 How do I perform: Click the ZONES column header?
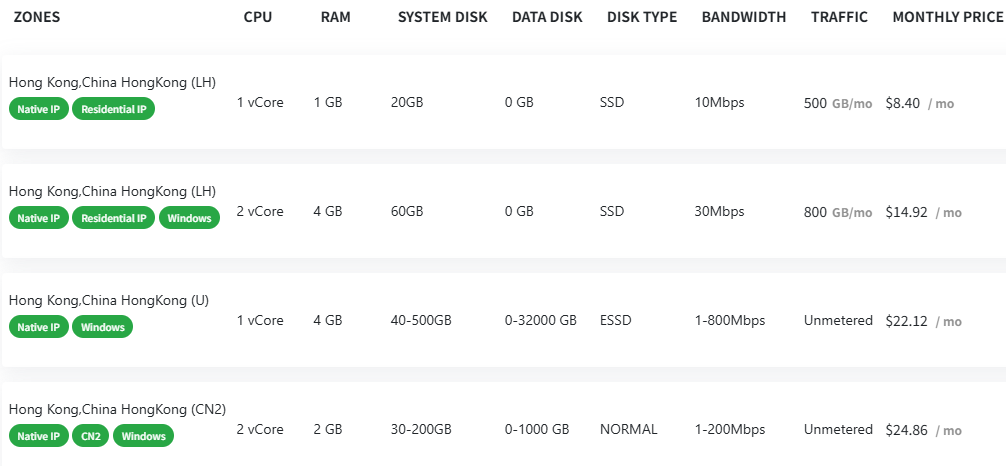coord(37,17)
